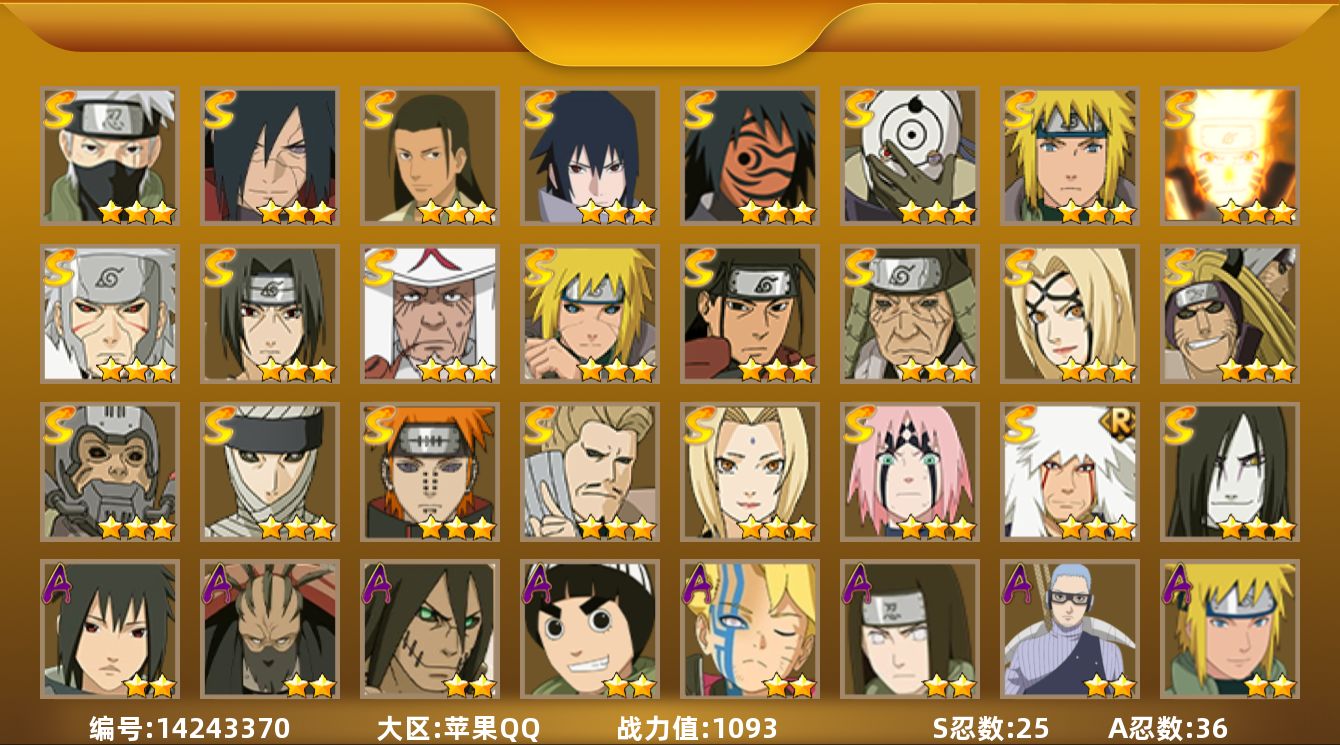Click the 大区:苹果QQ server label

(x=458, y=728)
